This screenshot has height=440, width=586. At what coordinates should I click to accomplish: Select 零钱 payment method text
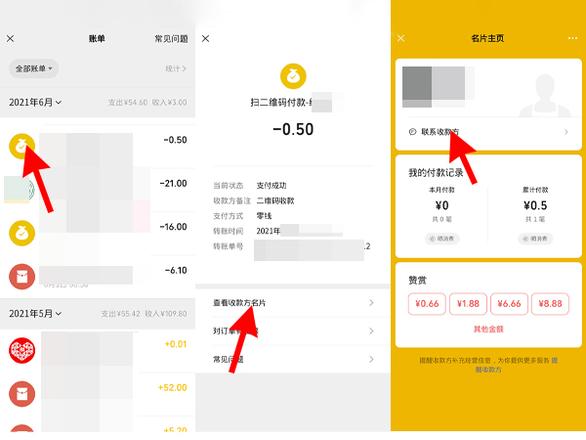[x=264, y=216]
